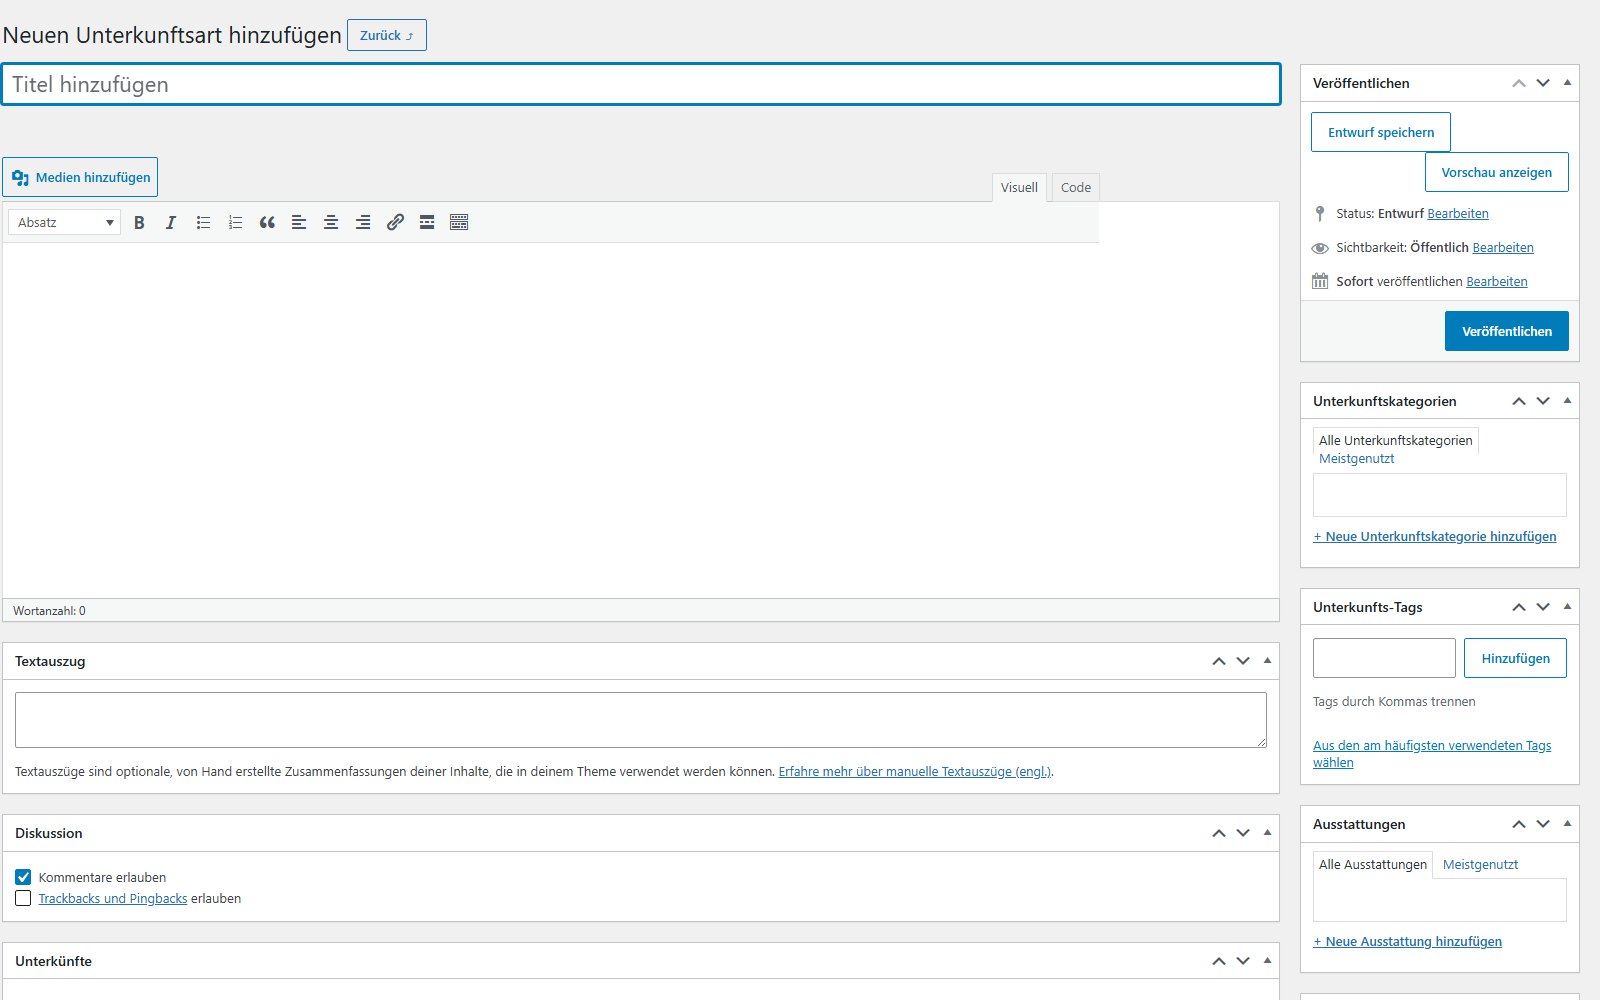Move Veröffentlichen panel down

pos(1543,83)
